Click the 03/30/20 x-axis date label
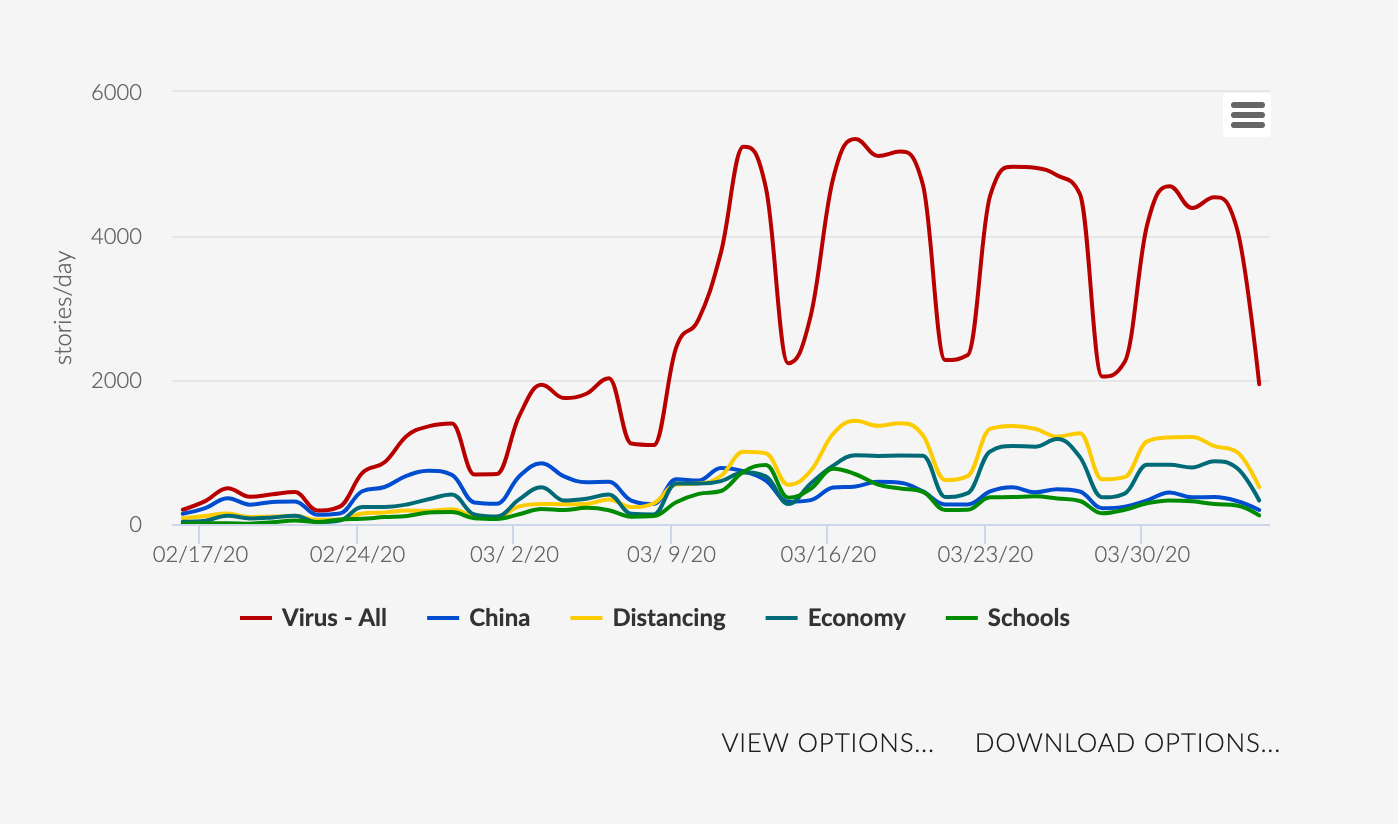1398x824 pixels. coord(1142,554)
